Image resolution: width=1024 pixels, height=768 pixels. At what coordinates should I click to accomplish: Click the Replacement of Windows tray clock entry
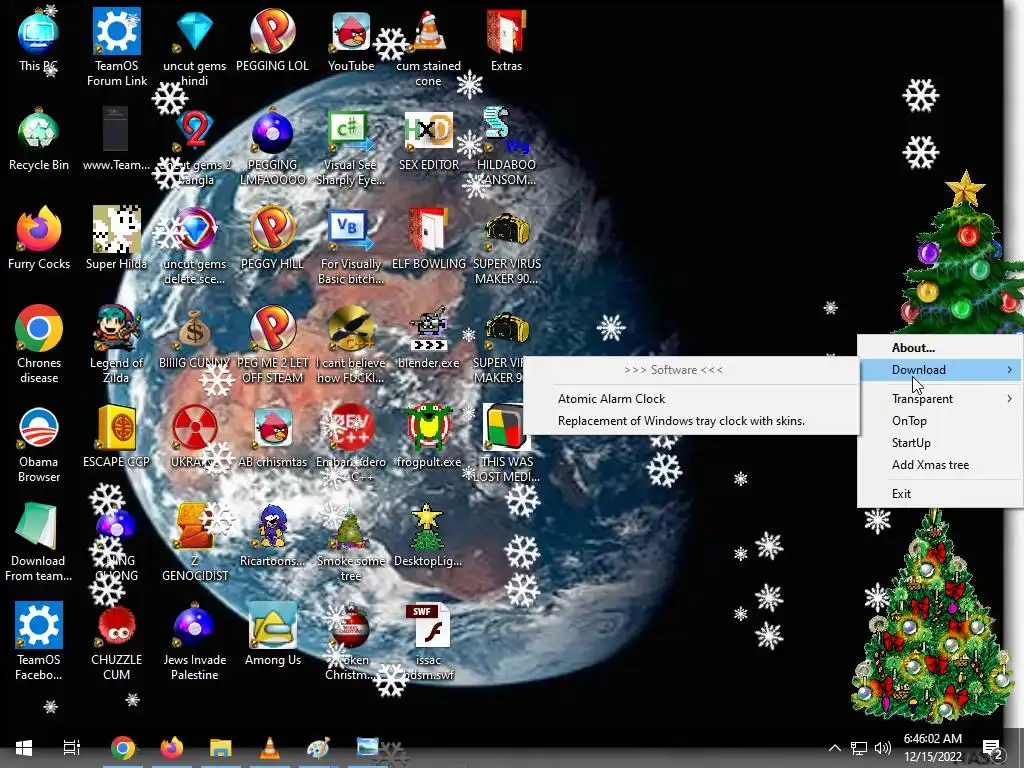[x=691, y=421]
